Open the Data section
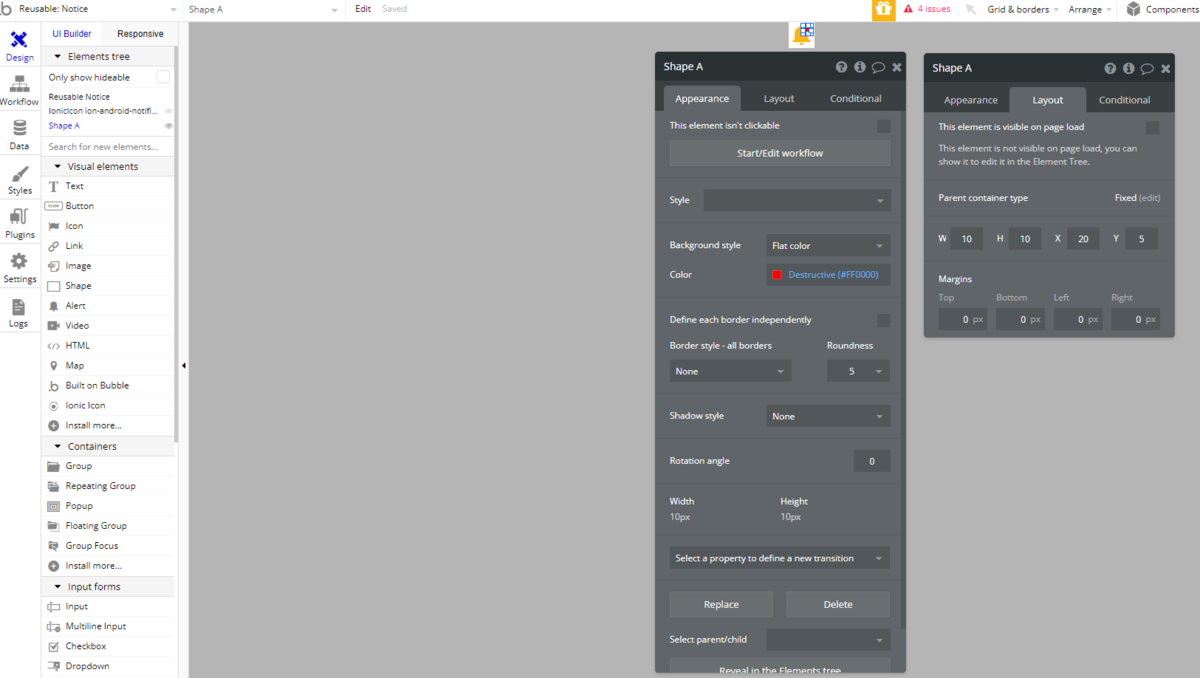 [19, 135]
